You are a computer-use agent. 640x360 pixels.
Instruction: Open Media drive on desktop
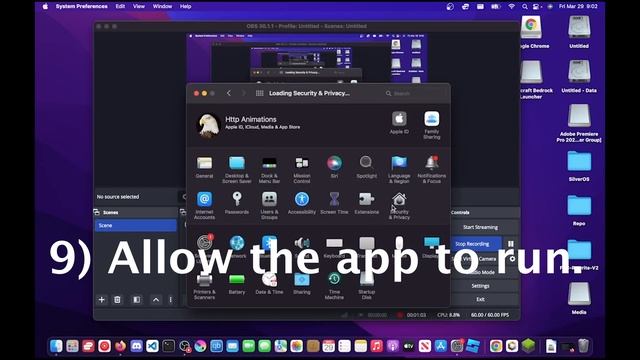pos(579,298)
